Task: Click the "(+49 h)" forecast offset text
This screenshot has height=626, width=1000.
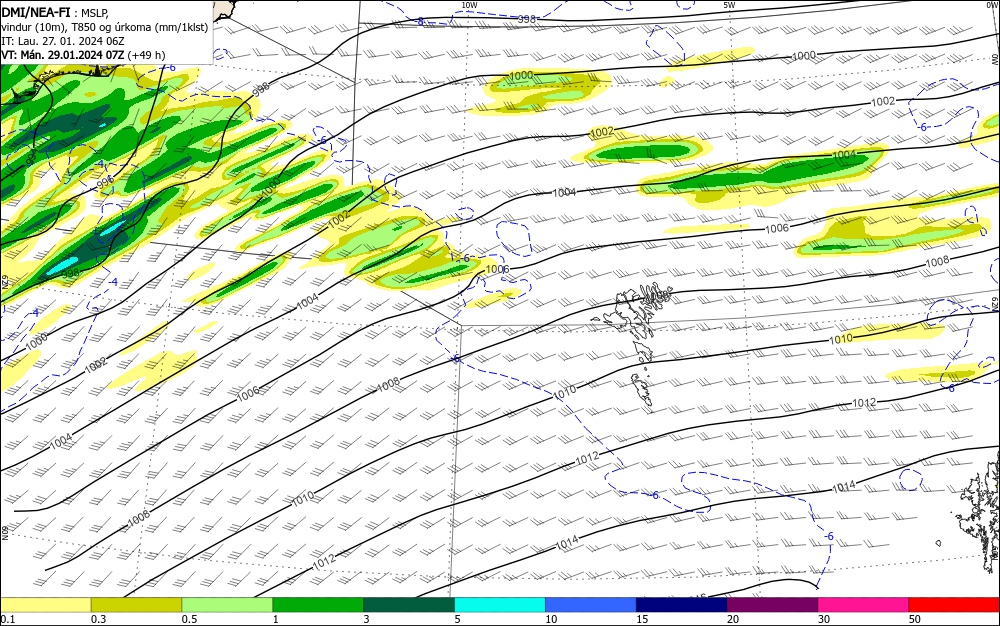Action: 146,55
